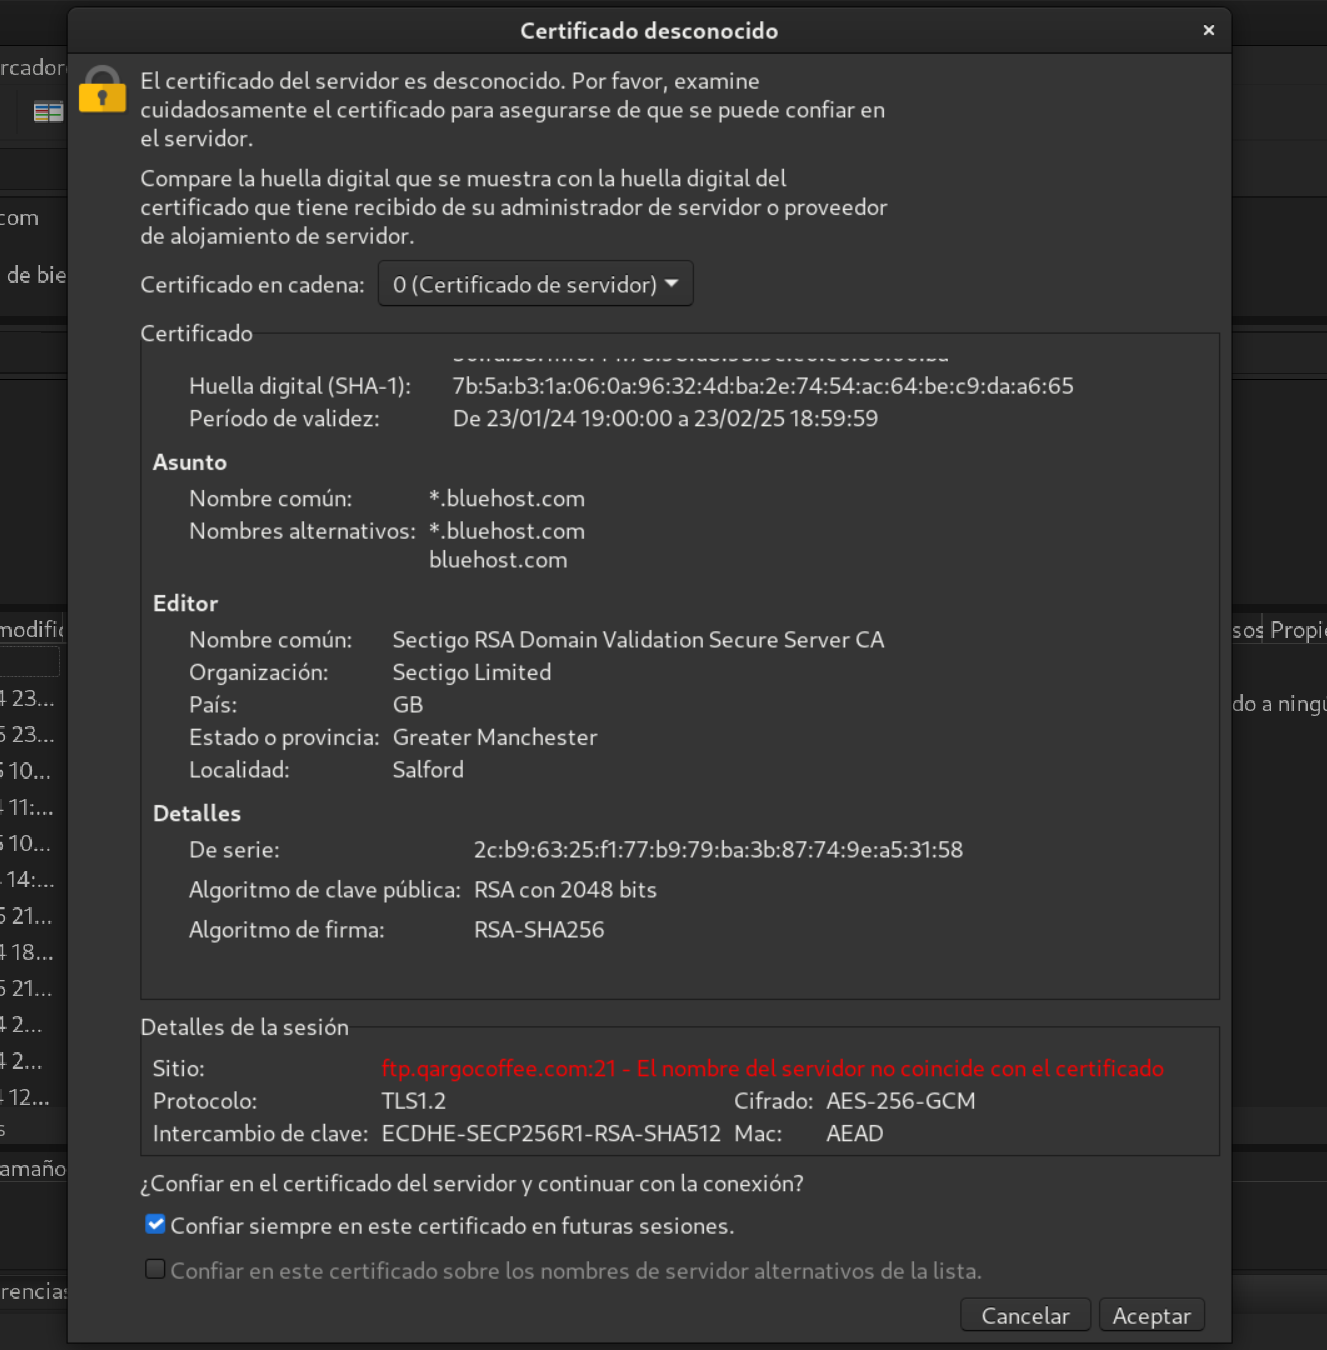Click the toolbar icon in FileZilla window behind dialog

coord(48,112)
